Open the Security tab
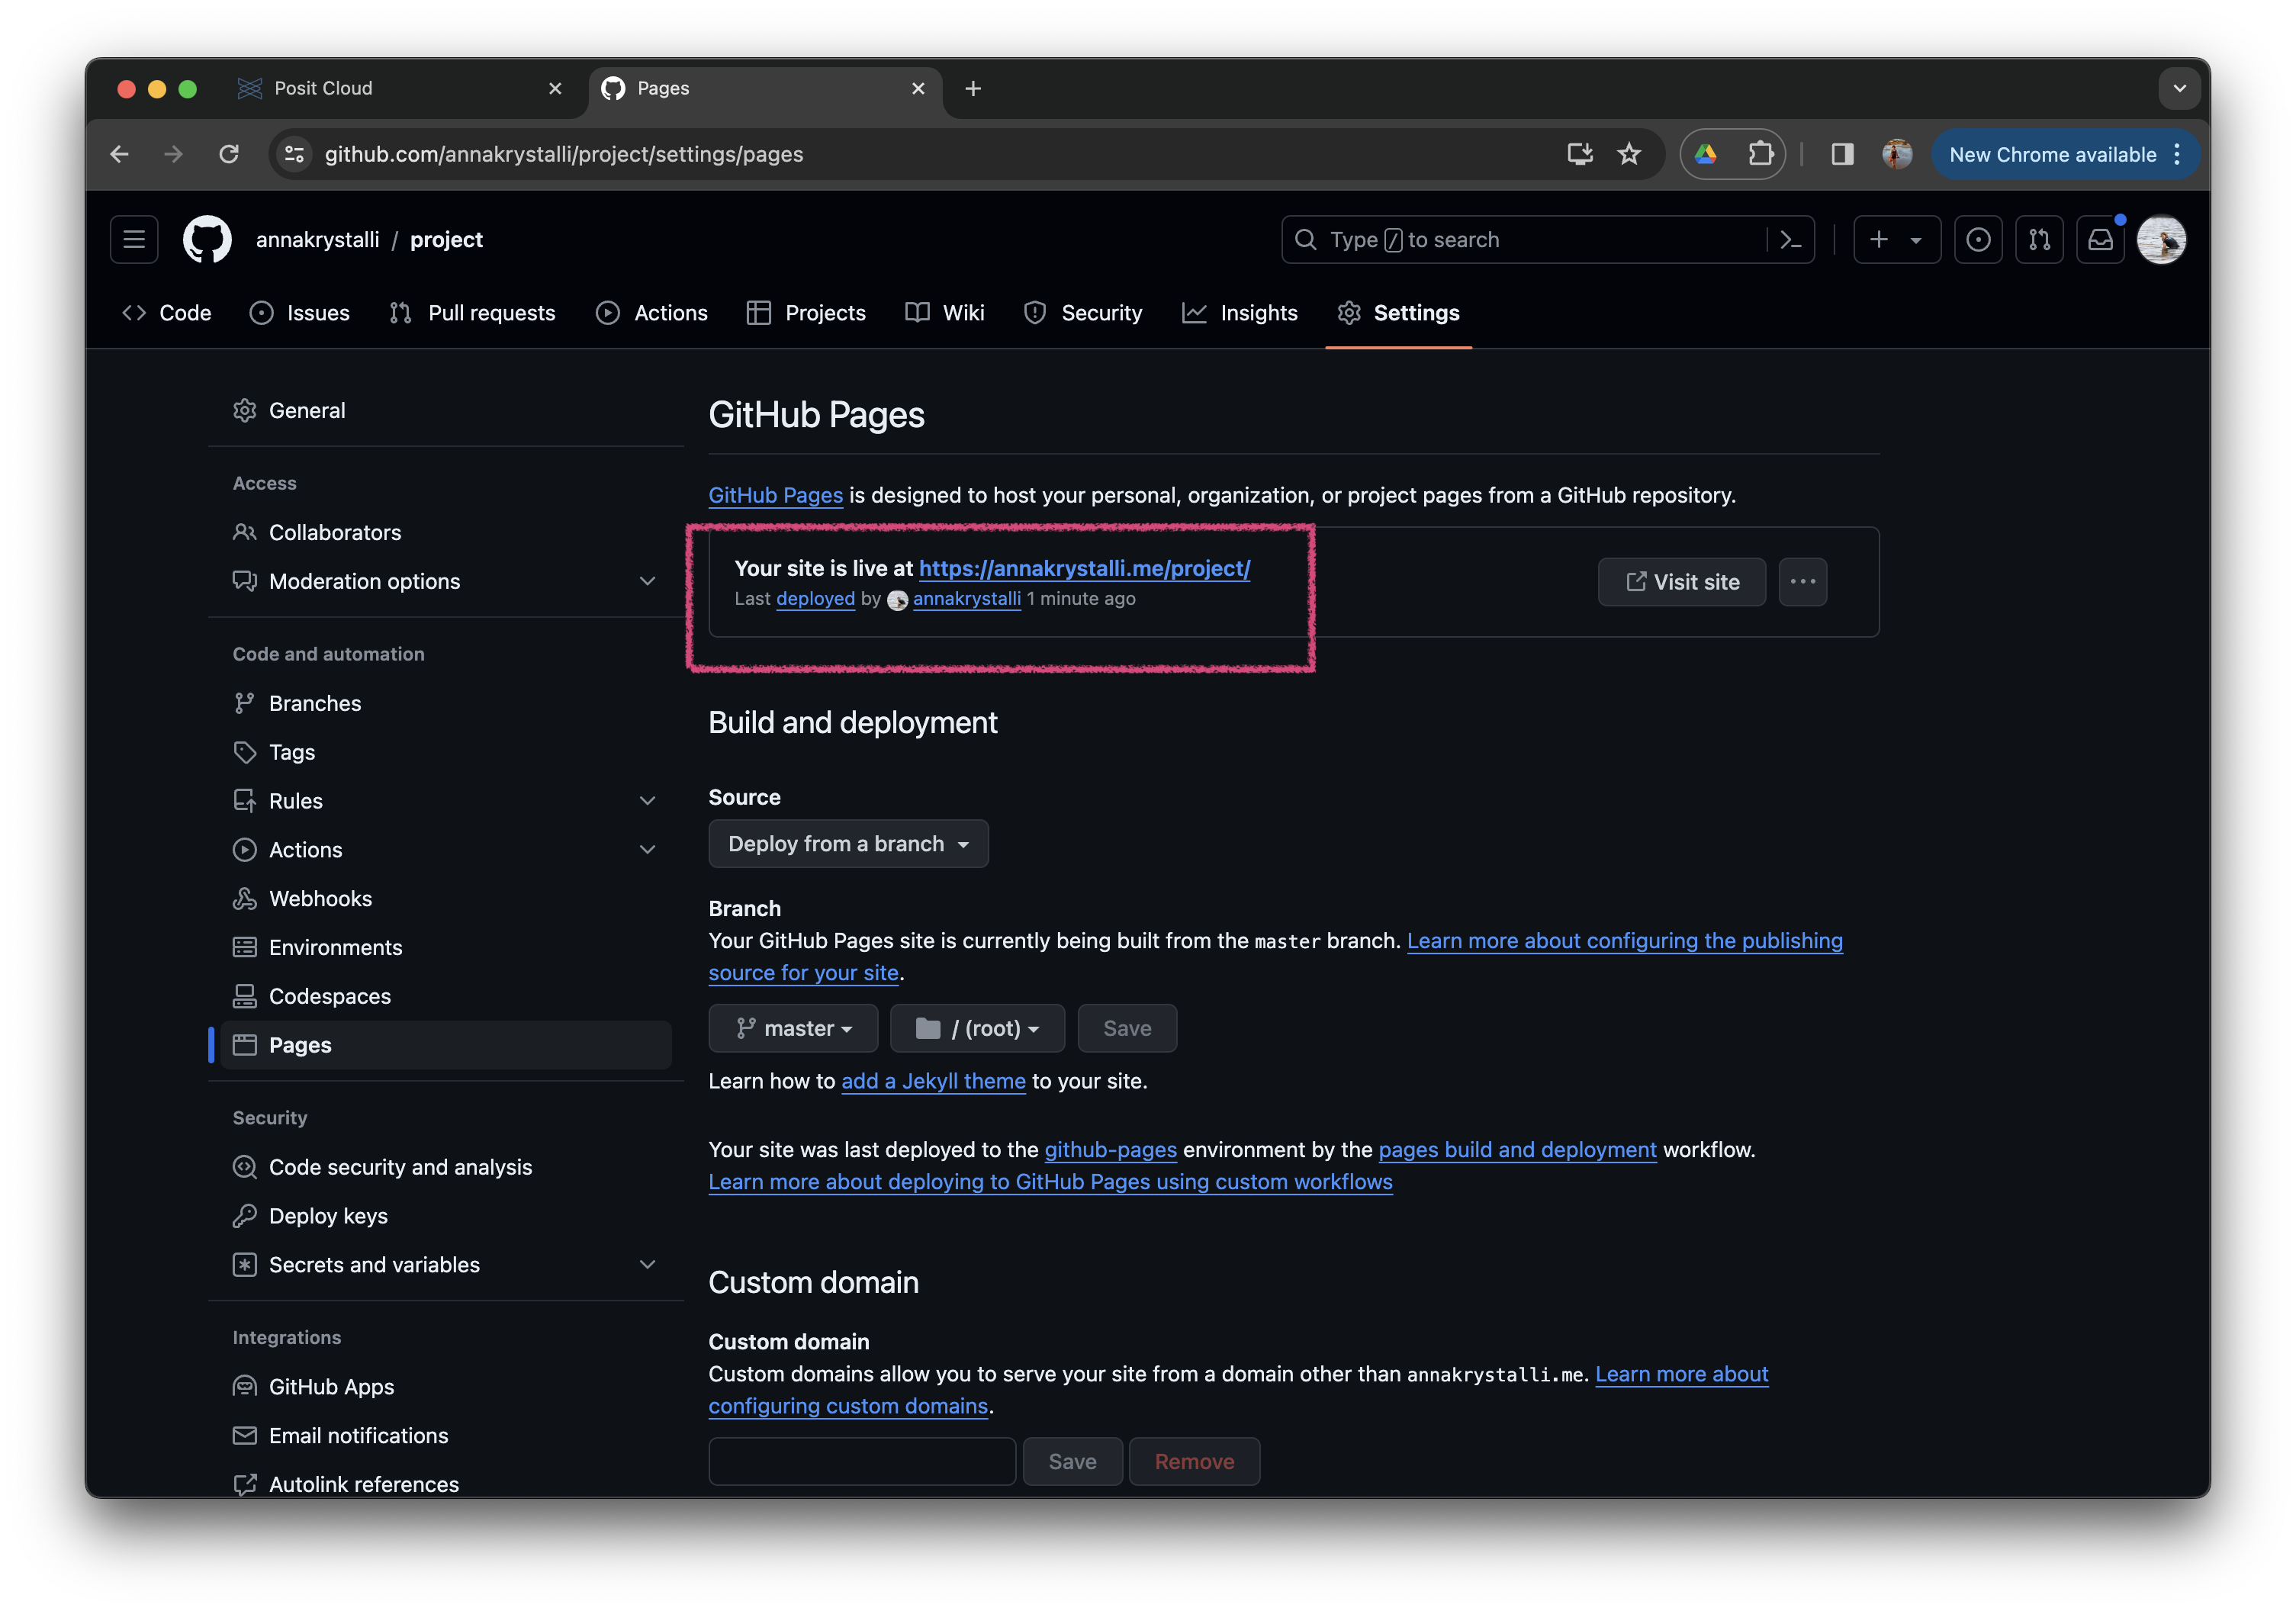 pos(1083,313)
